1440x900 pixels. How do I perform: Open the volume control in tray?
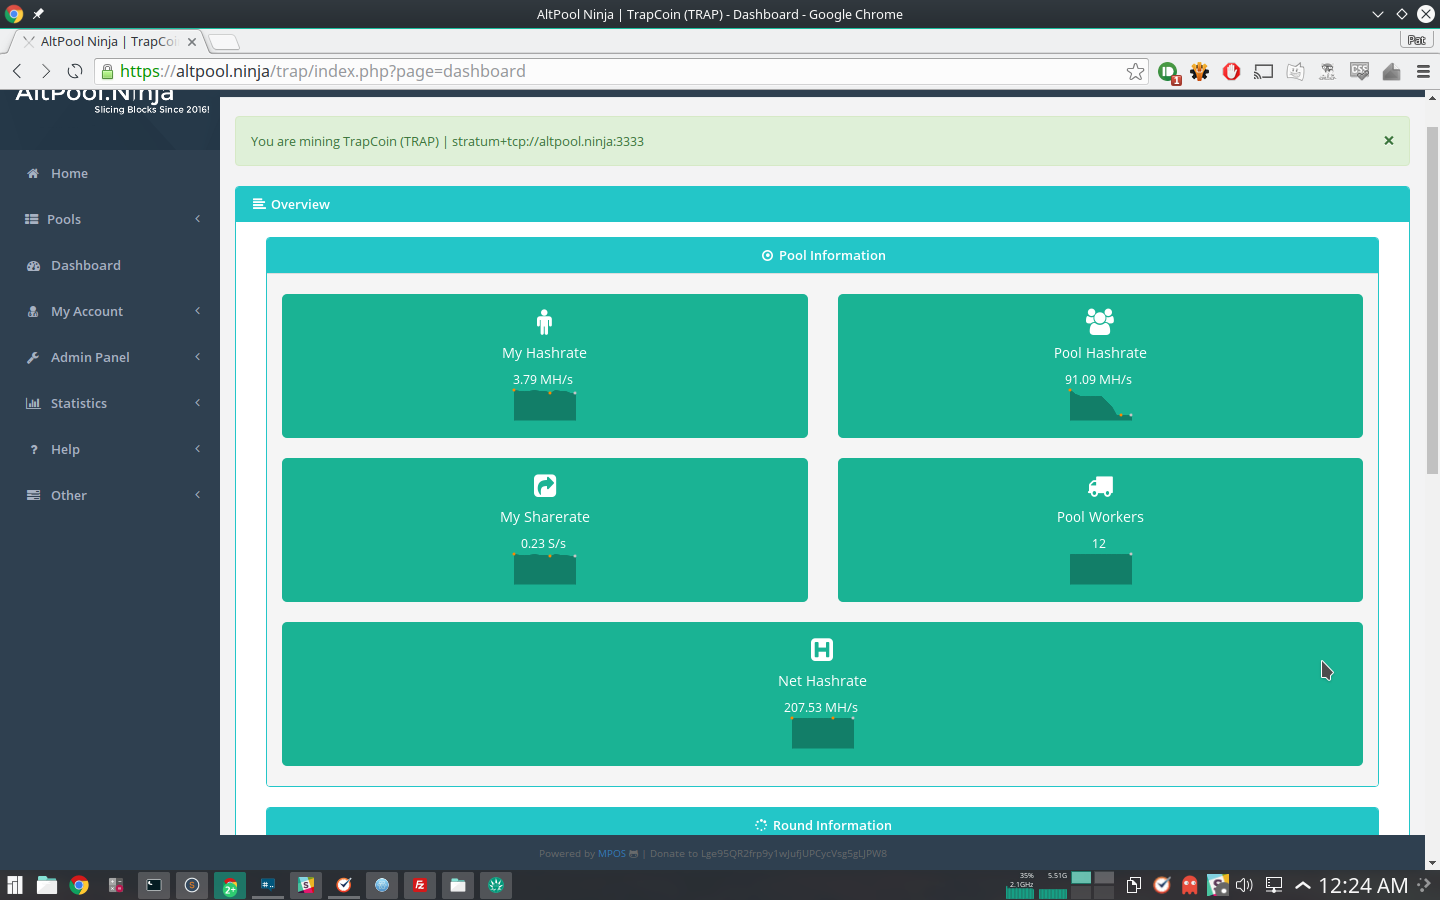1244,885
